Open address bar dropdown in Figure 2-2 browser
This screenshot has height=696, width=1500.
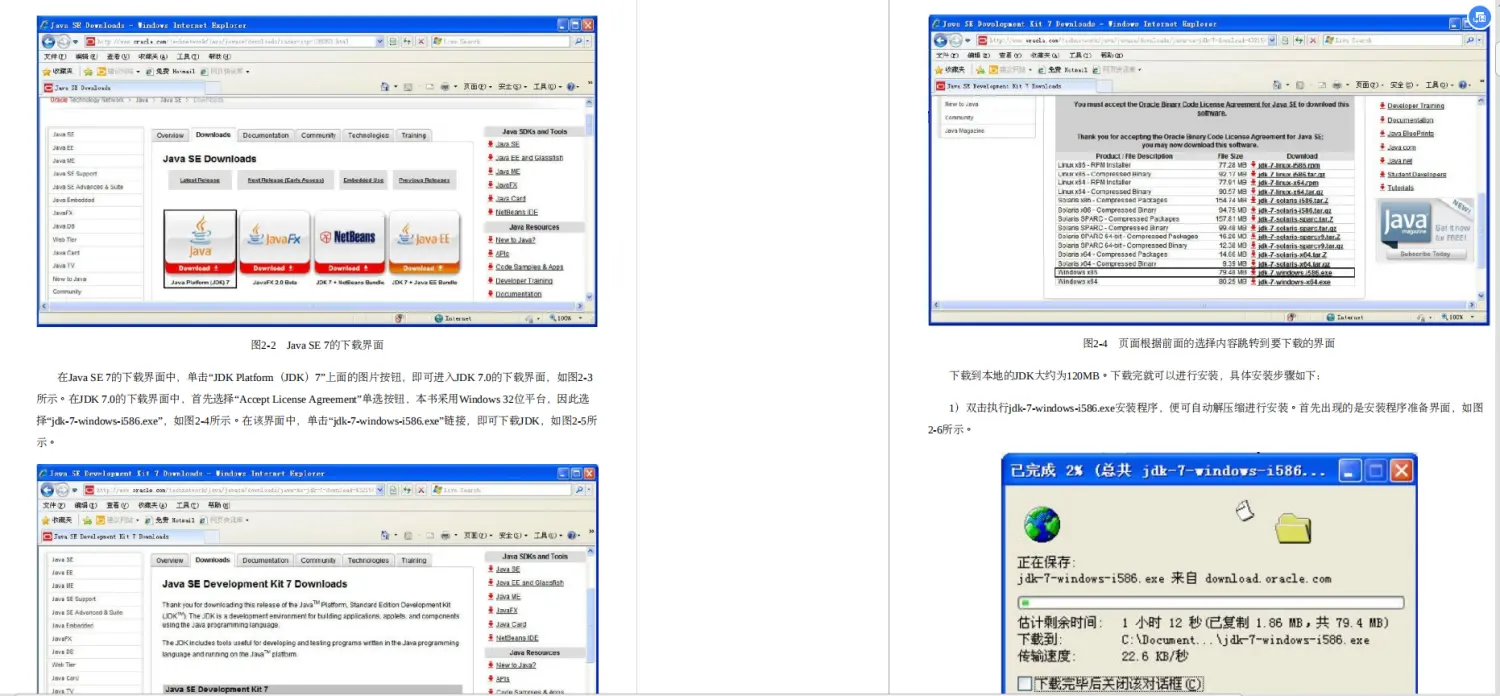pos(380,42)
